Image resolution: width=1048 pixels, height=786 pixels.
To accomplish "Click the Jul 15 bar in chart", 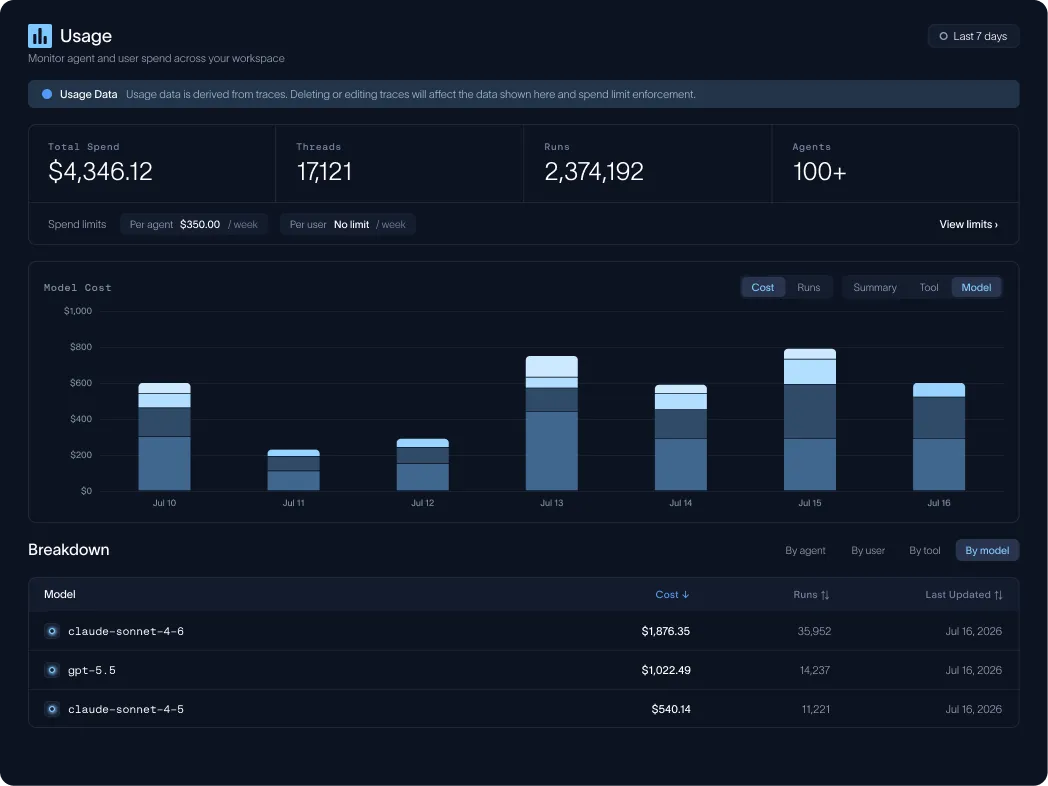I will 809,420.
